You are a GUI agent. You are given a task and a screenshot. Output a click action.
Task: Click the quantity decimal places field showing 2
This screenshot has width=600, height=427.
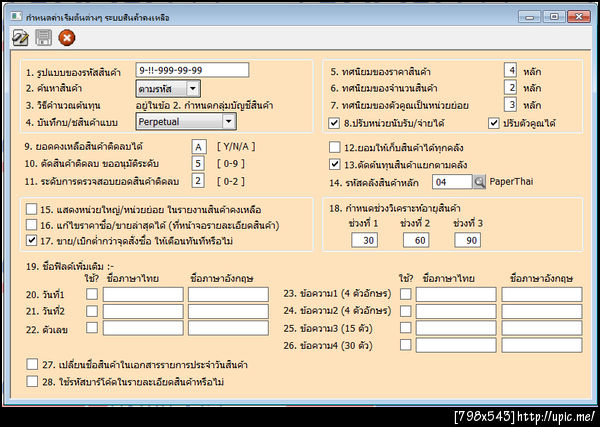(510, 87)
